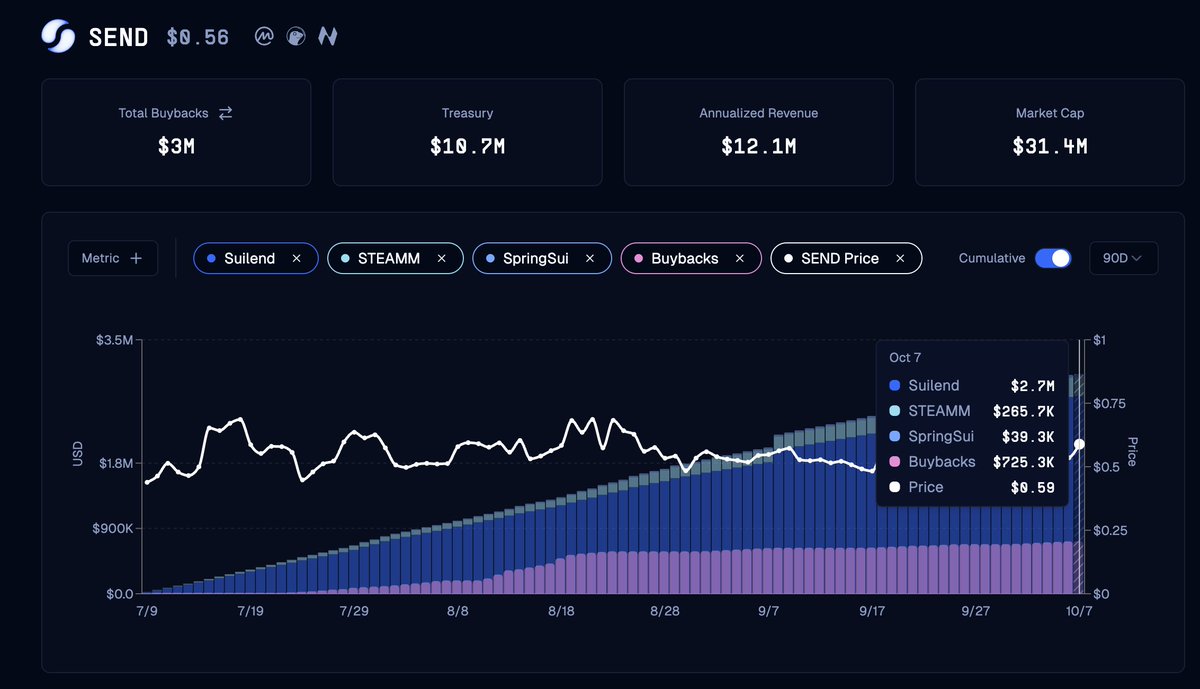The width and height of the screenshot is (1200, 689).
Task: Click the $2.7M Suilend tooltip value
Action: pos(1033,385)
